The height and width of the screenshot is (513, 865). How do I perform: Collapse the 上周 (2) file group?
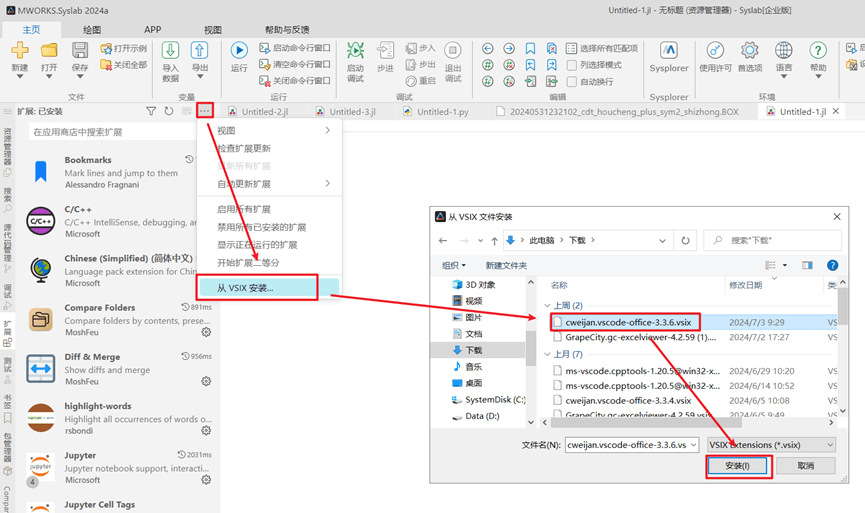tap(547, 306)
